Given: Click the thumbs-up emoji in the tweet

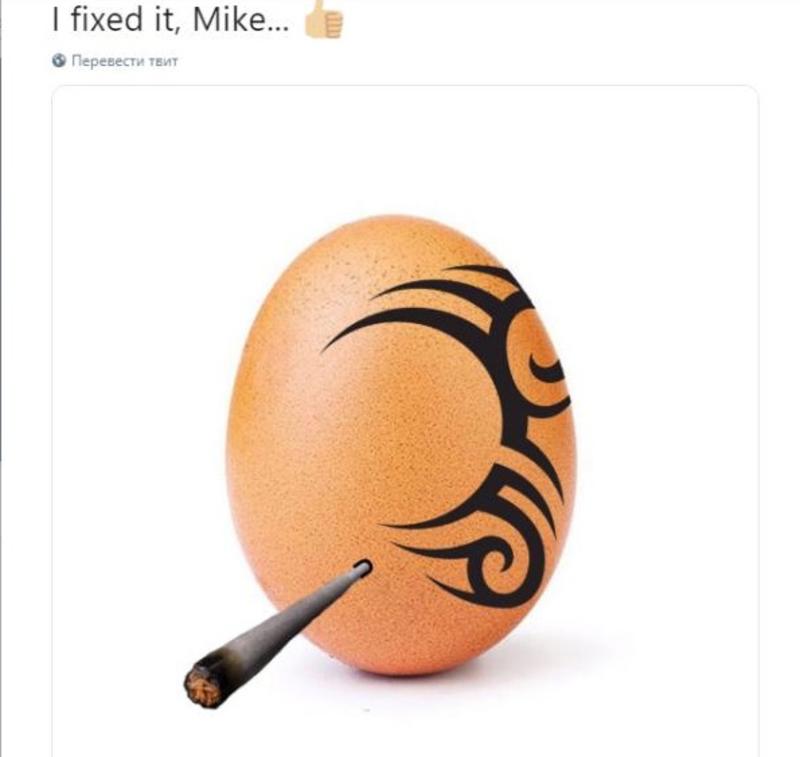Looking at the screenshot, I should [x=324, y=19].
